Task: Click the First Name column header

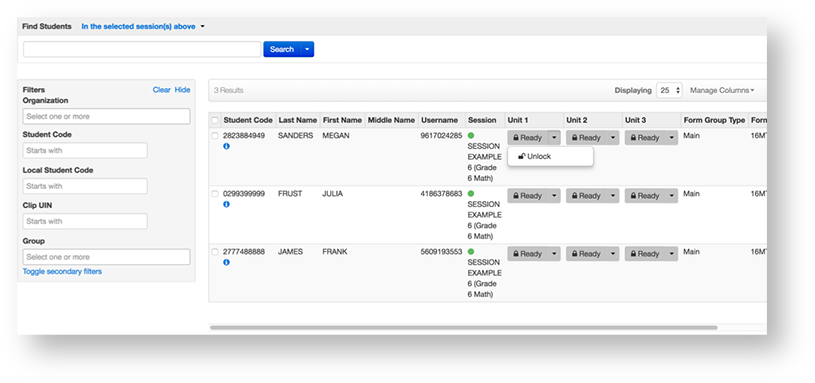Action: (x=342, y=120)
